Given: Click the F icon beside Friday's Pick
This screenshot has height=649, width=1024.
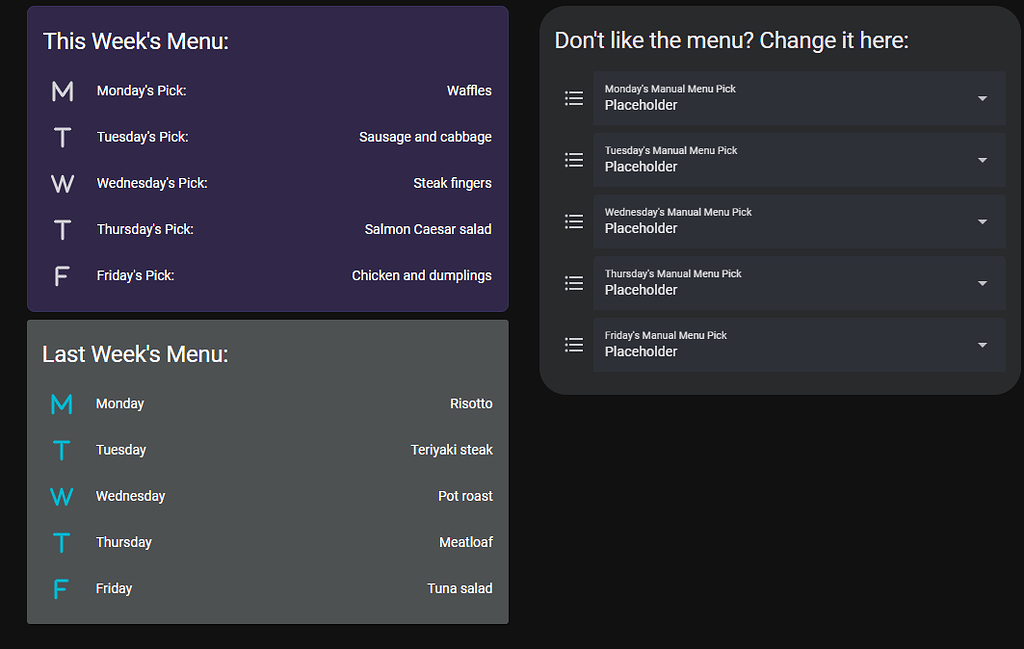Looking at the screenshot, I should coord(62,275).
